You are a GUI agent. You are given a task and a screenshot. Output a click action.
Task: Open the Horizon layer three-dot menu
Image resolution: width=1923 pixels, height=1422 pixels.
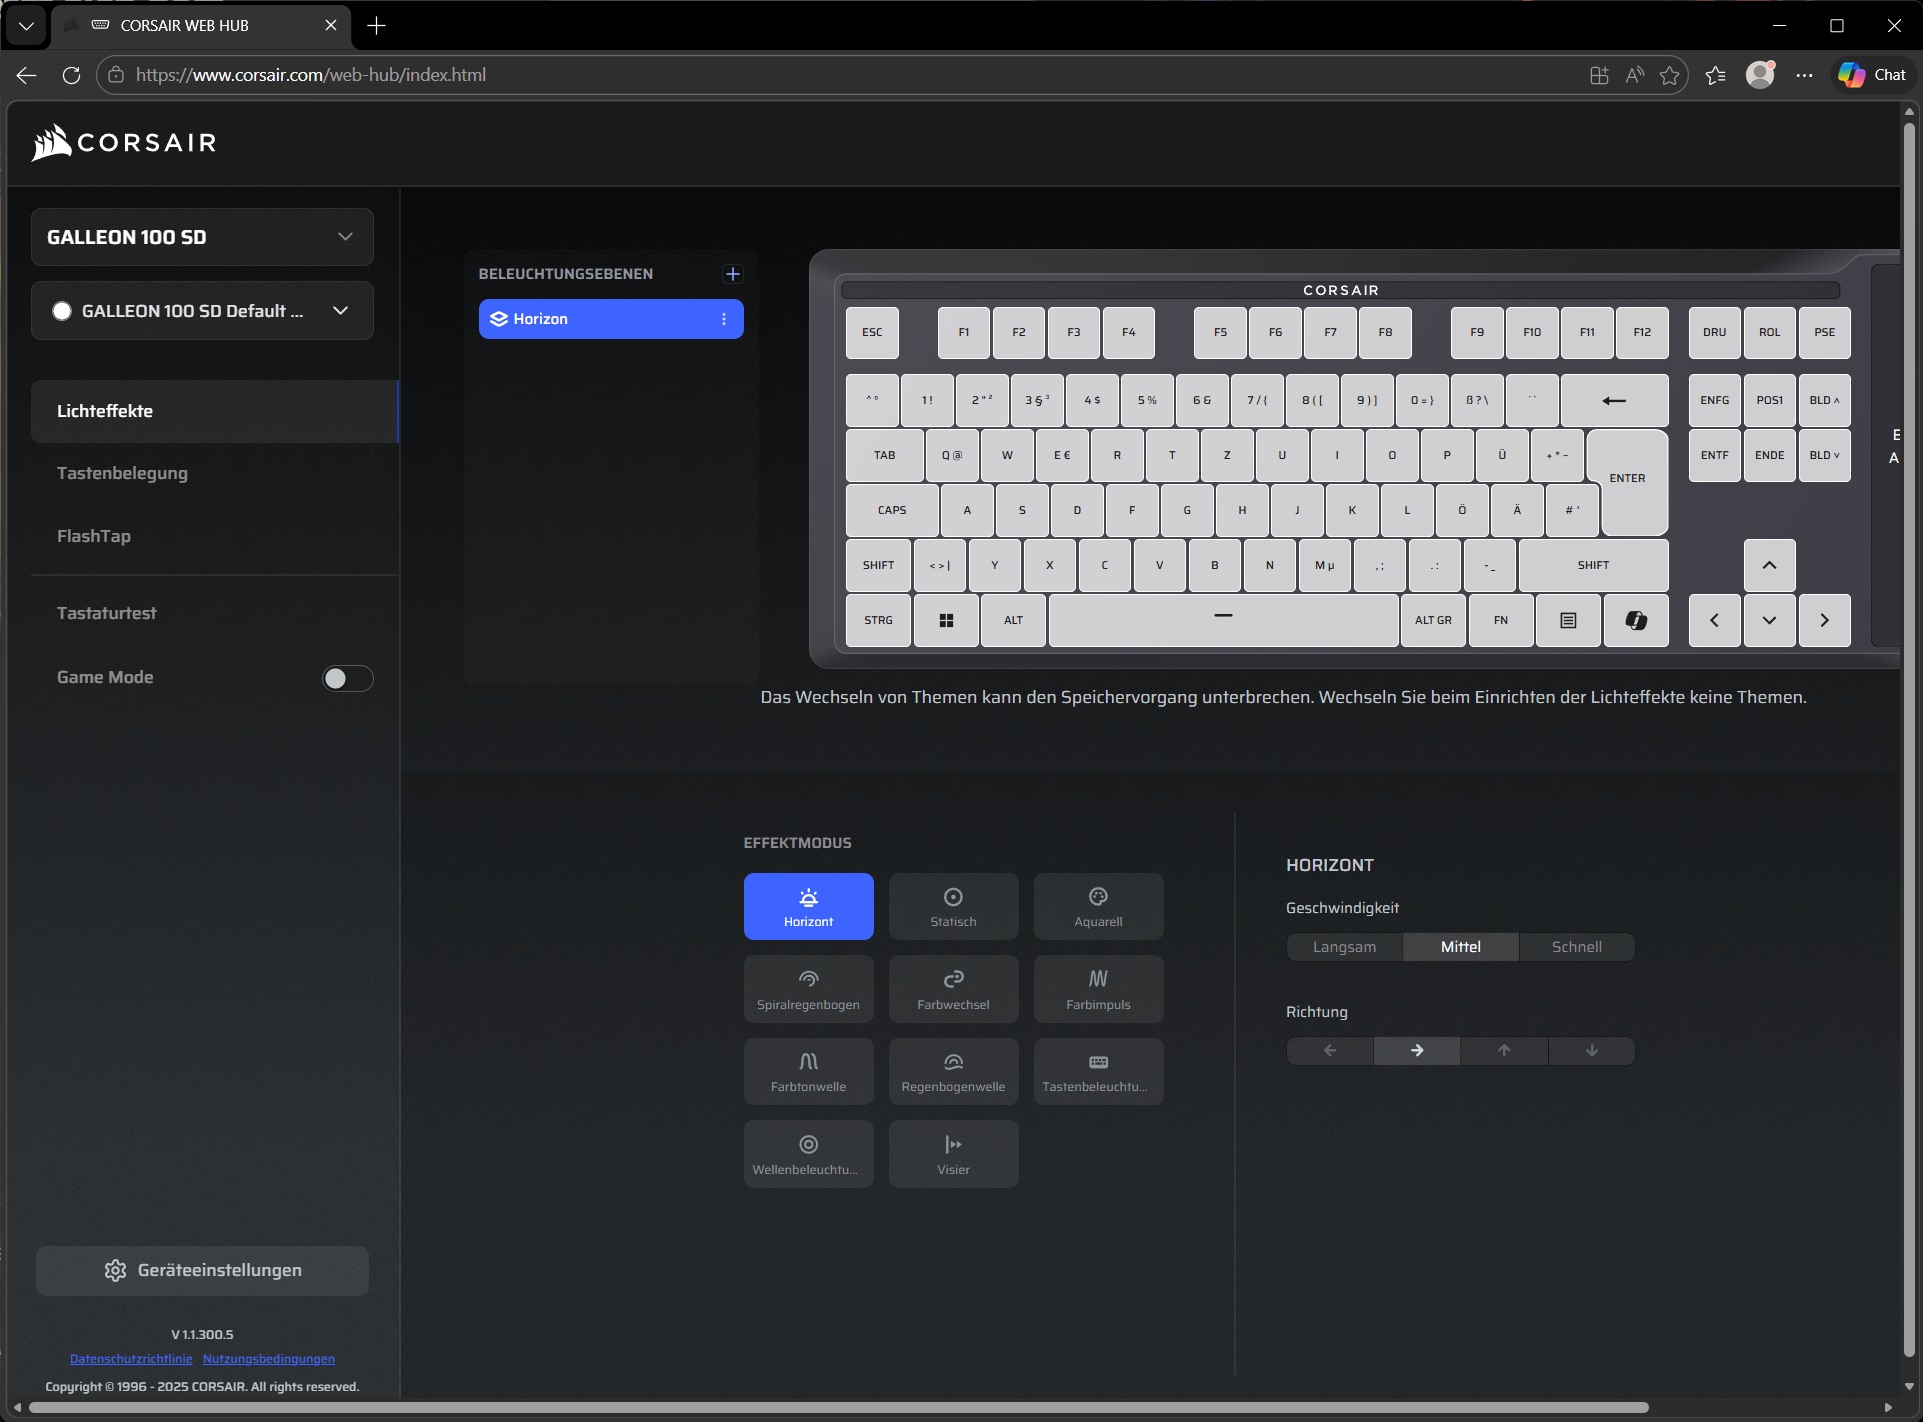[x=724, y=319]
